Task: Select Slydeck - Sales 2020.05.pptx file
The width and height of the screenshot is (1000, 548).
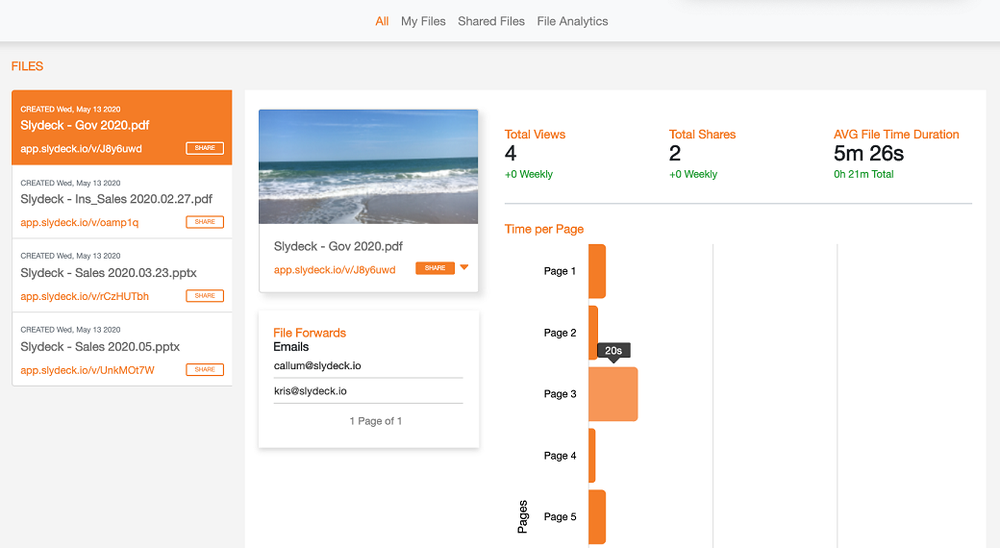Action: (100, 347)
